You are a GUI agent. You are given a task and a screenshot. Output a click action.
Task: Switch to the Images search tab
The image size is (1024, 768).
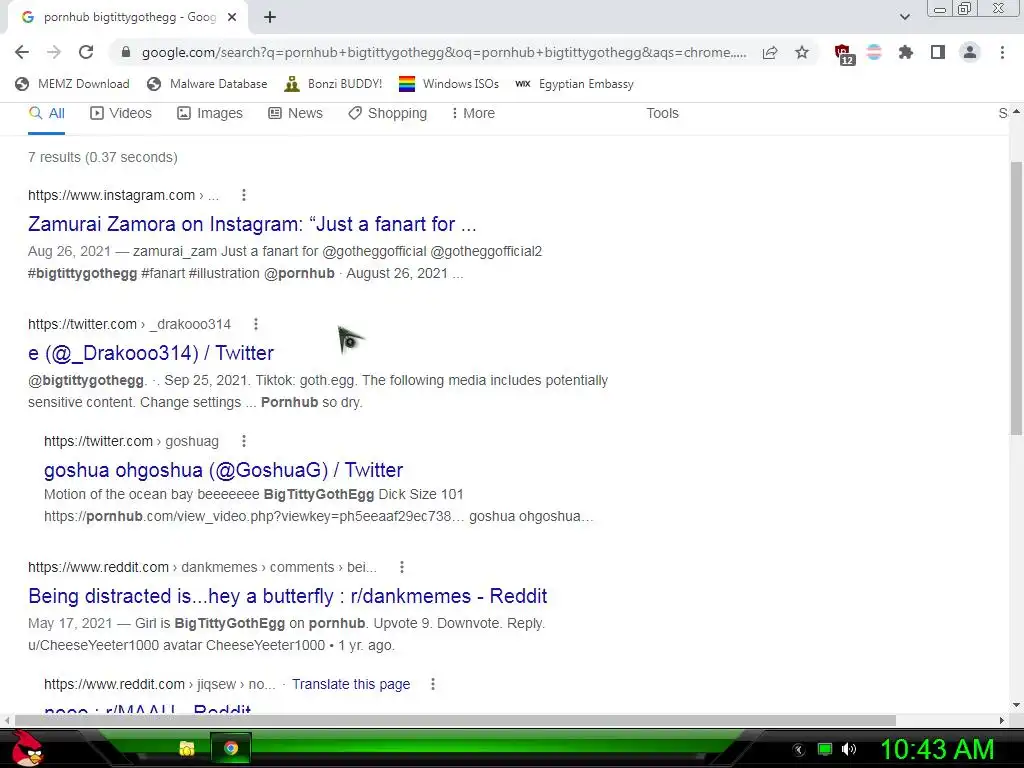click(210, 113)
